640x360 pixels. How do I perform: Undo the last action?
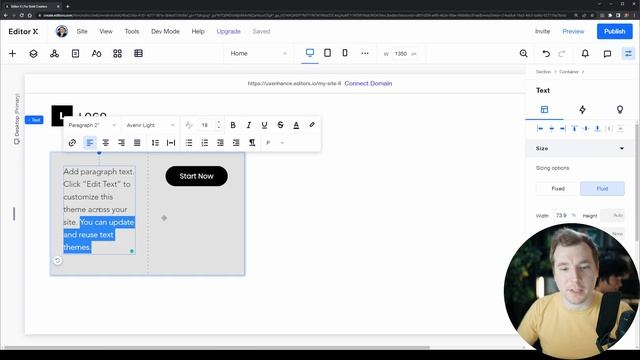point(546,53)
